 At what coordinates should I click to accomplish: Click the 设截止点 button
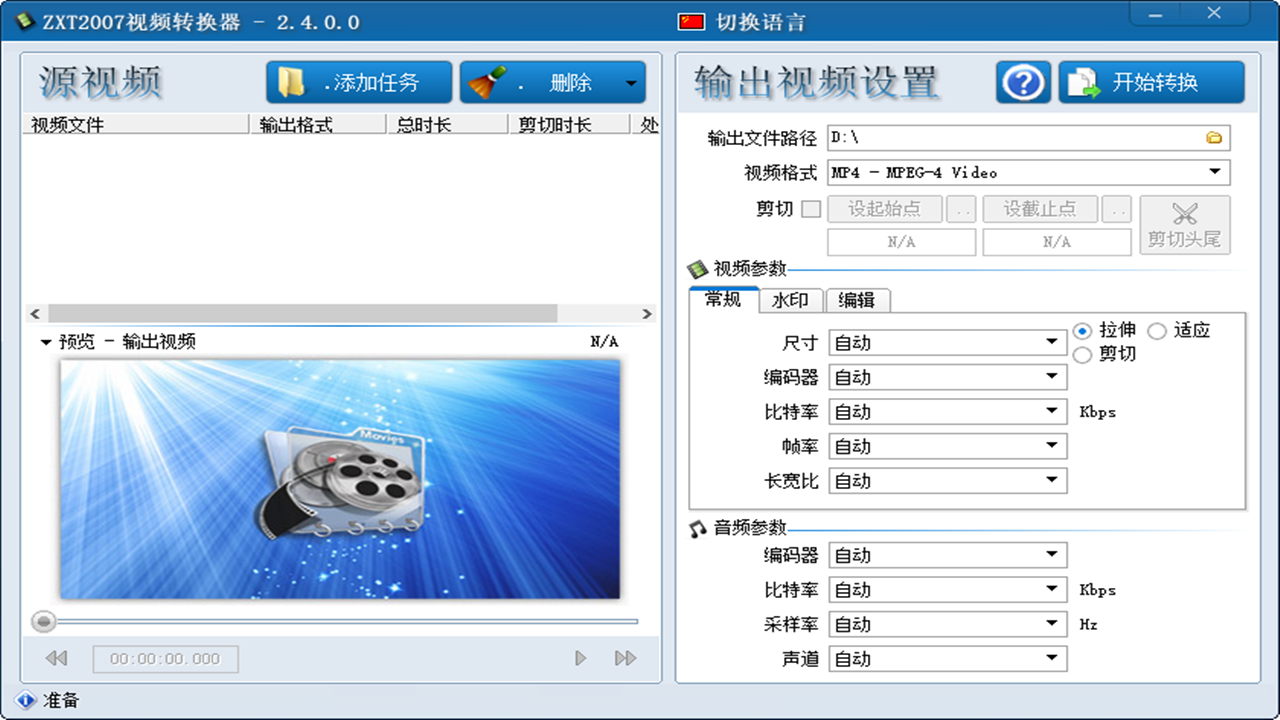coord(1040,209)
